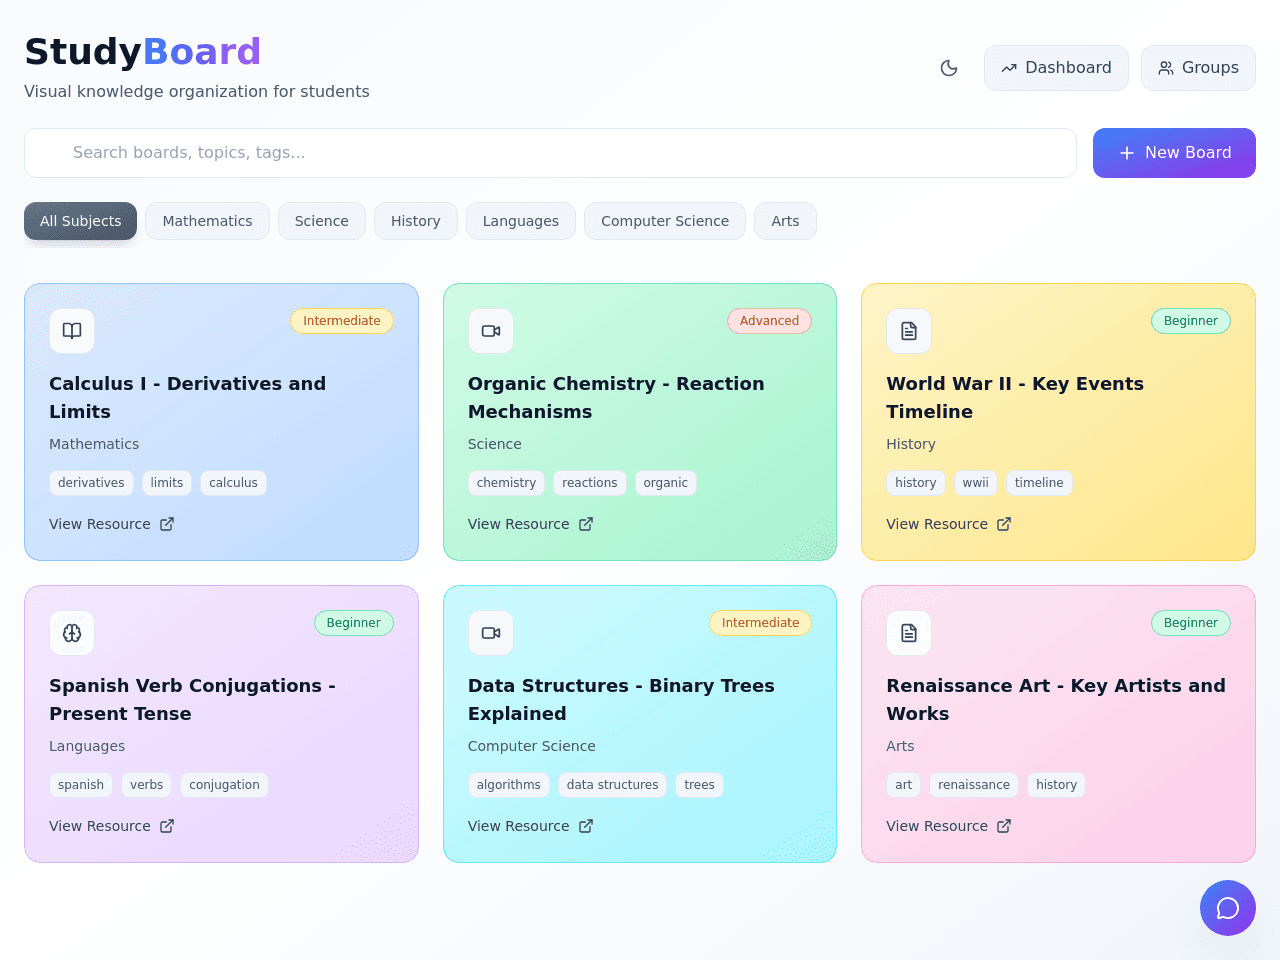1280x960 pixels.
Task: Select the All Subjects filter
Action: pyautogui.click(x=80, y=221)
